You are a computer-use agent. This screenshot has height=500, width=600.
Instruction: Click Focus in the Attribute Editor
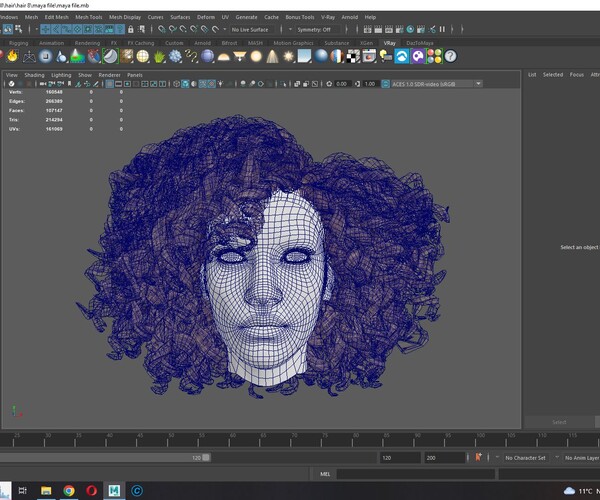577,75
